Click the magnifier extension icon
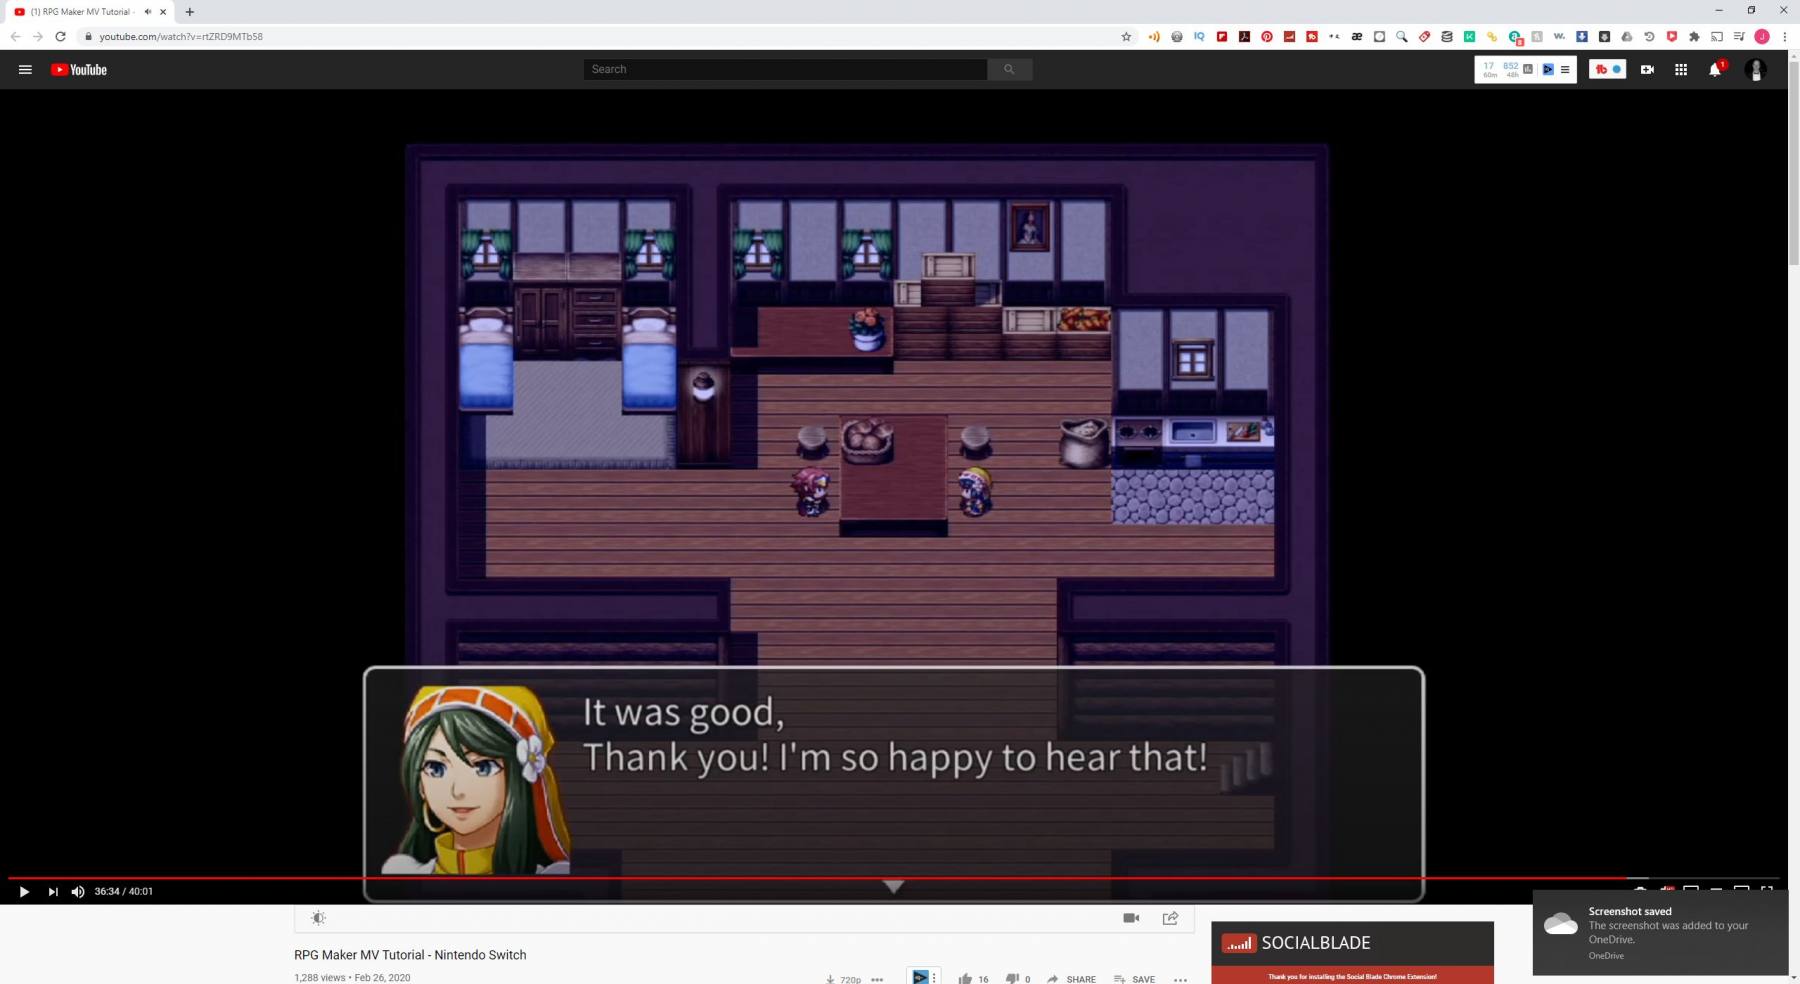 [x=1402, y=37]
